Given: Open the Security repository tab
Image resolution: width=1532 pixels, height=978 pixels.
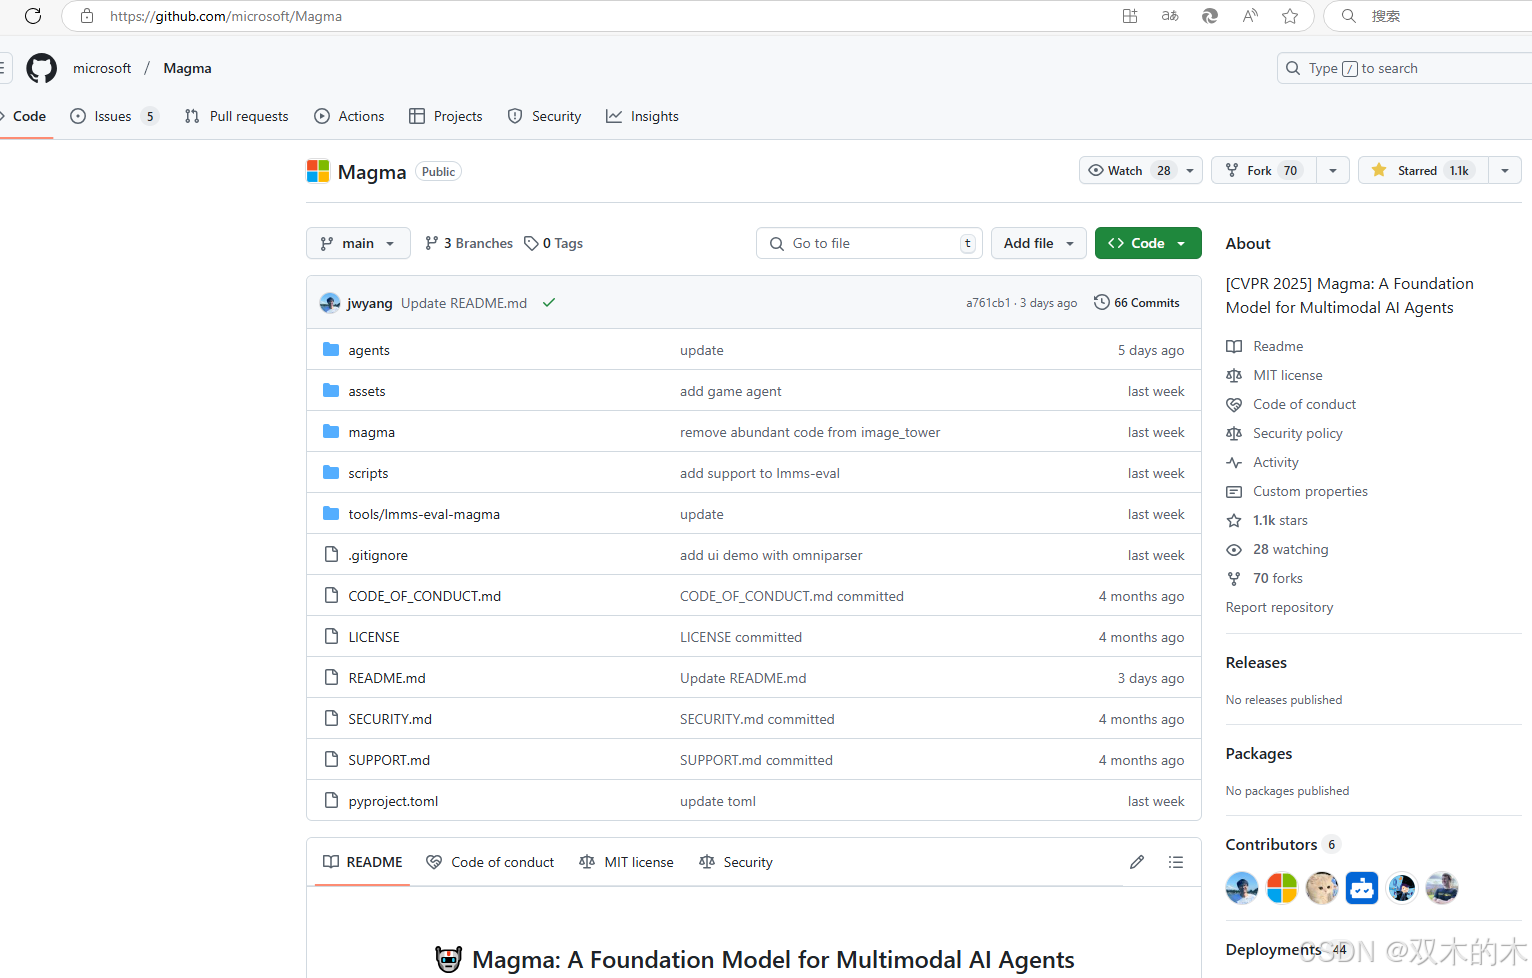Looking at the screenshot, I should [x=544, y=116].
